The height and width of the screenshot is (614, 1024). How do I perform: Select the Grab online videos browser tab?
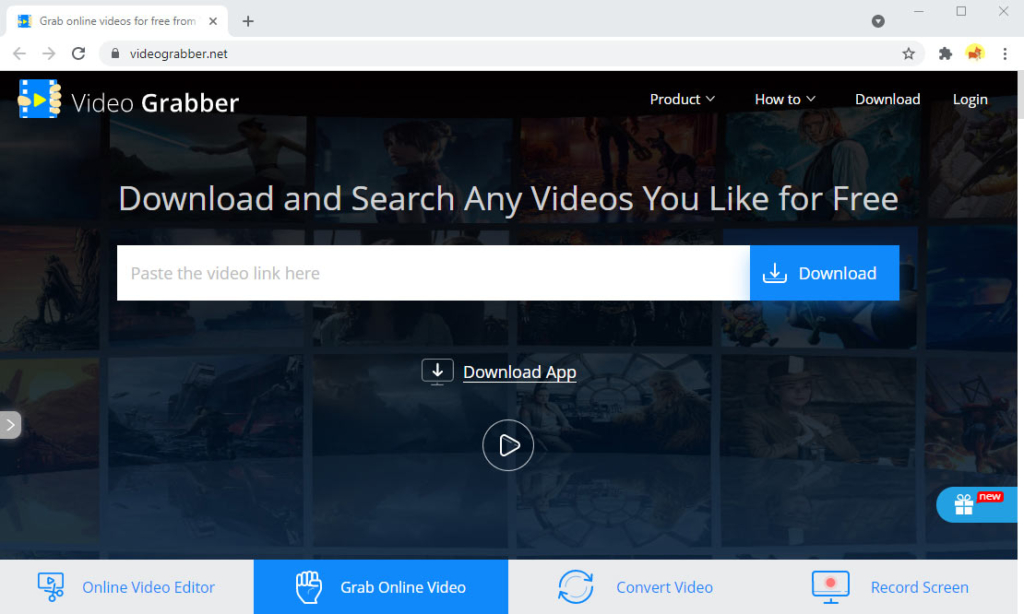pos(118,21)
